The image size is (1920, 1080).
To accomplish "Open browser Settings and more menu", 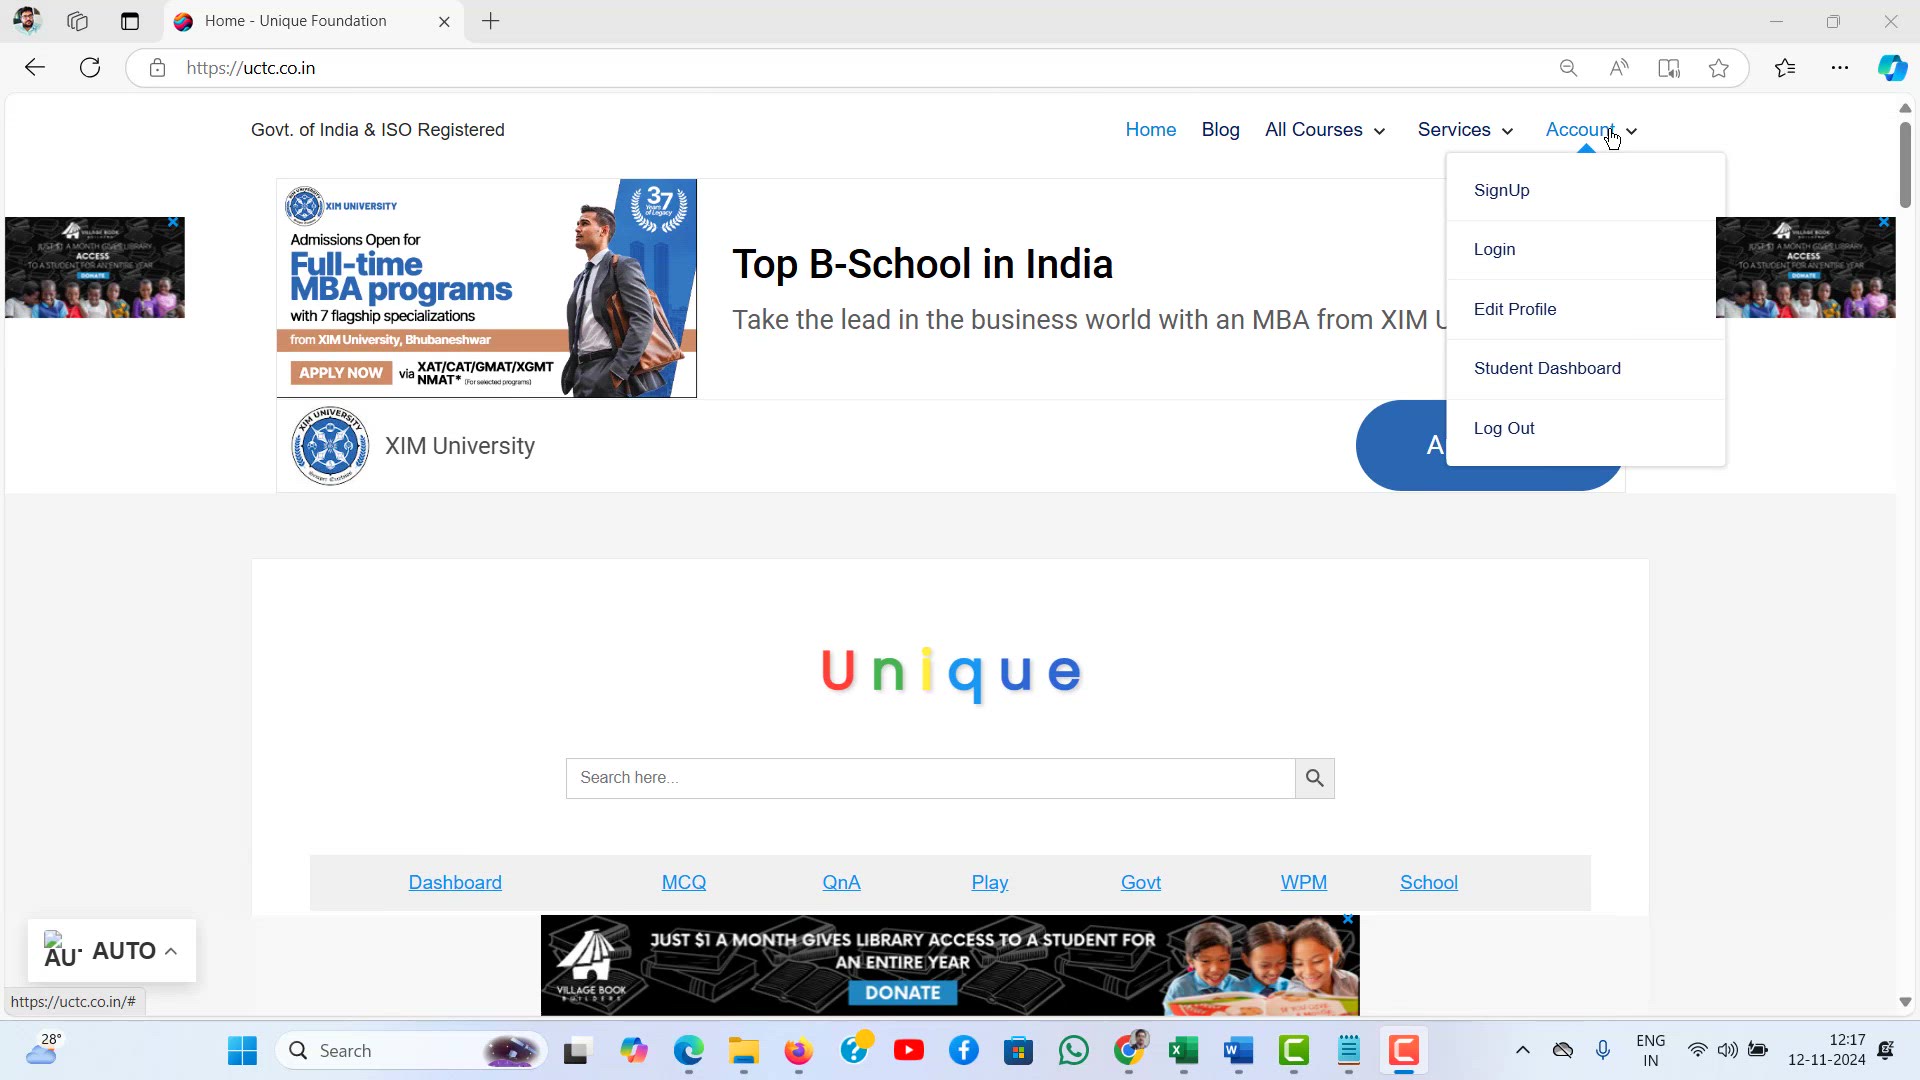I will click(x=1840, y=68).
